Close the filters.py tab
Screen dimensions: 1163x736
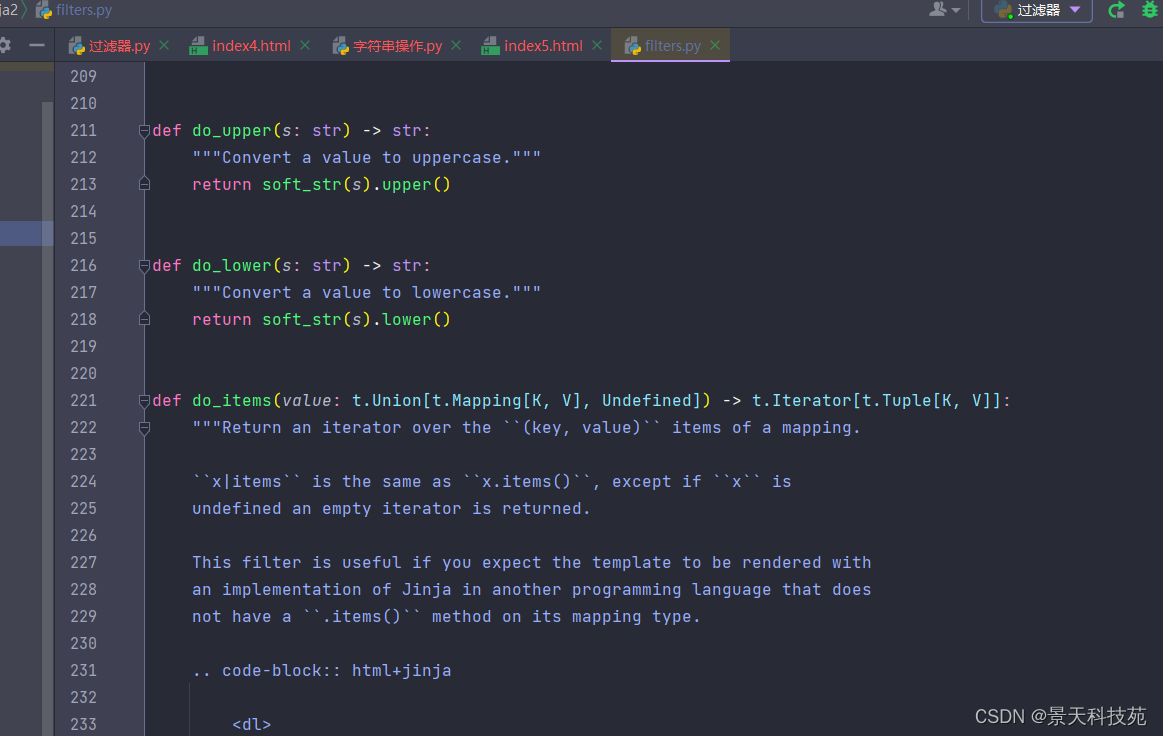point(715,46)
